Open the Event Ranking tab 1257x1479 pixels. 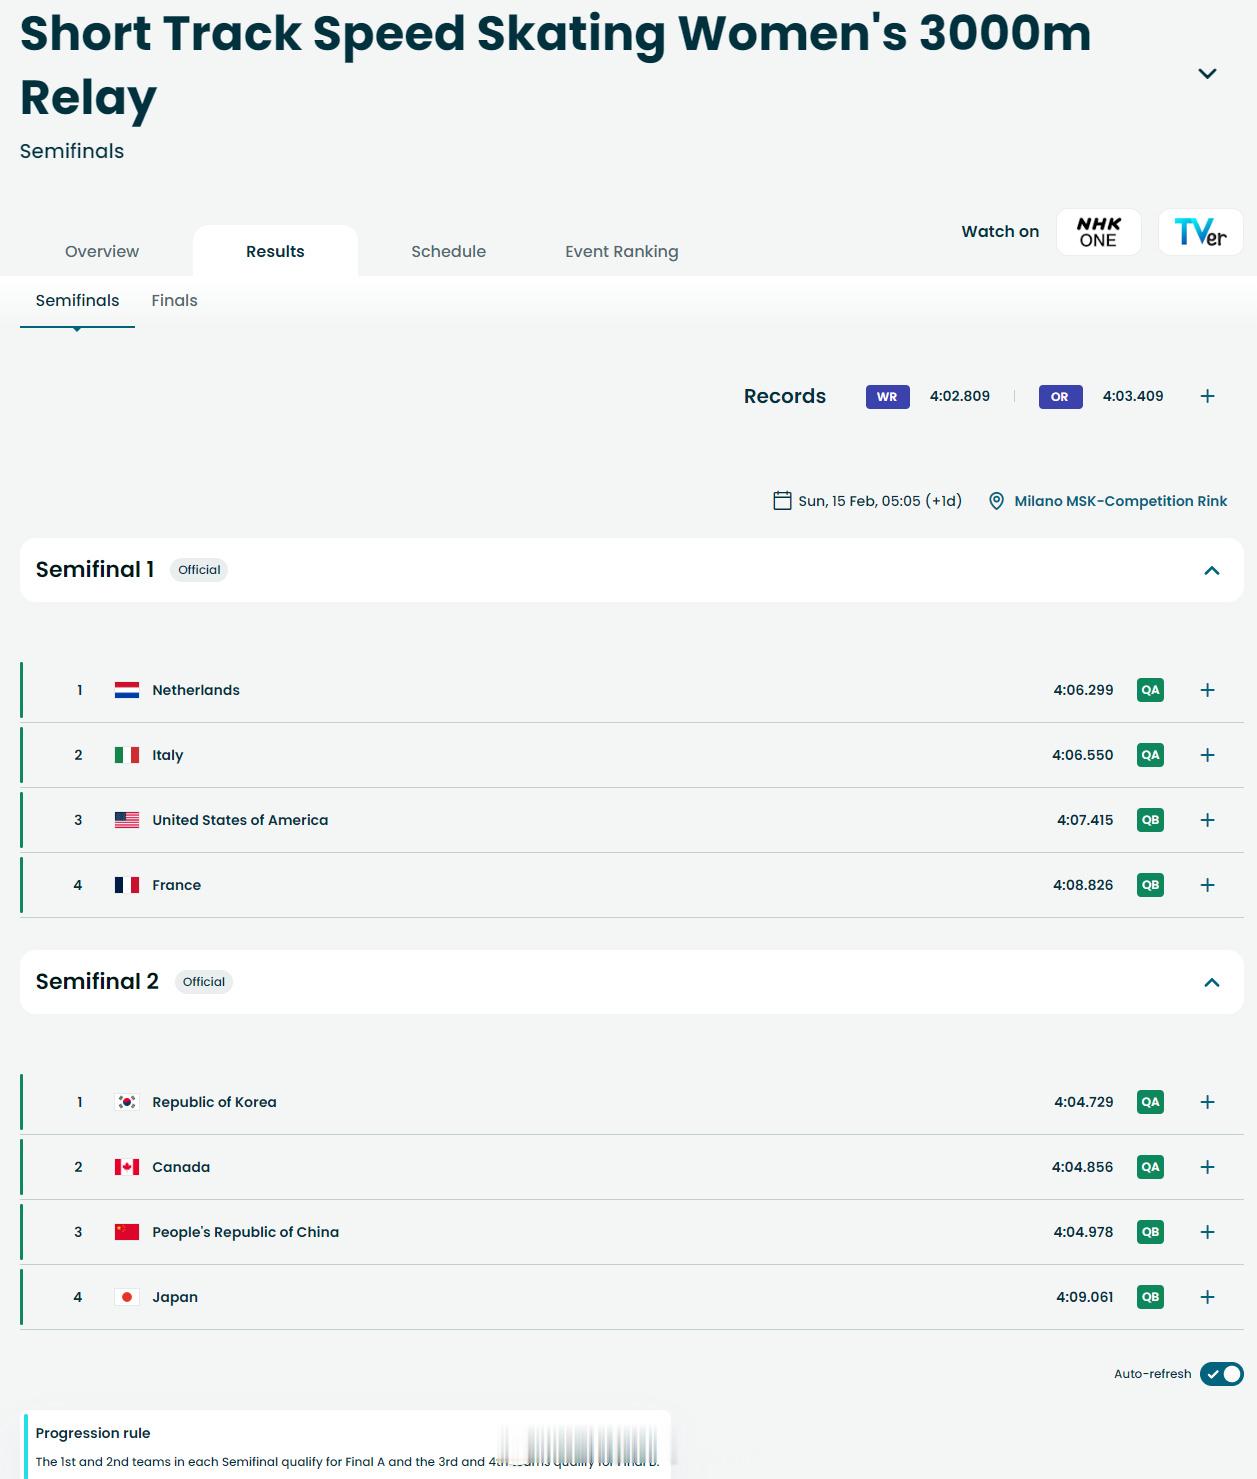point(621,252)
